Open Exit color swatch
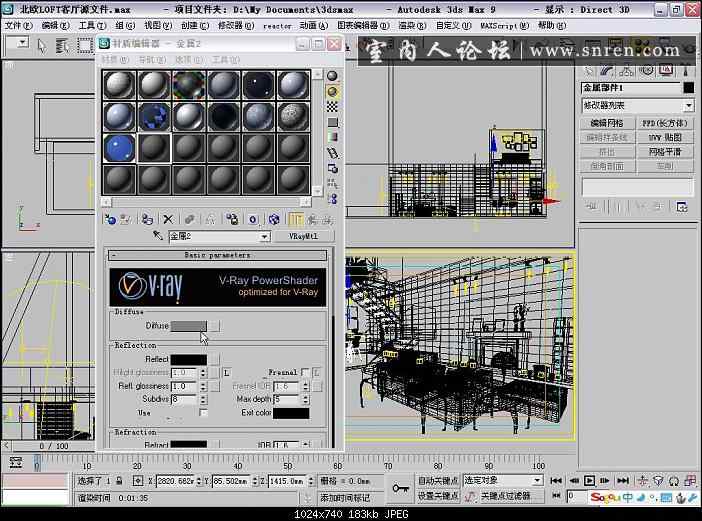 pos(291,413)
